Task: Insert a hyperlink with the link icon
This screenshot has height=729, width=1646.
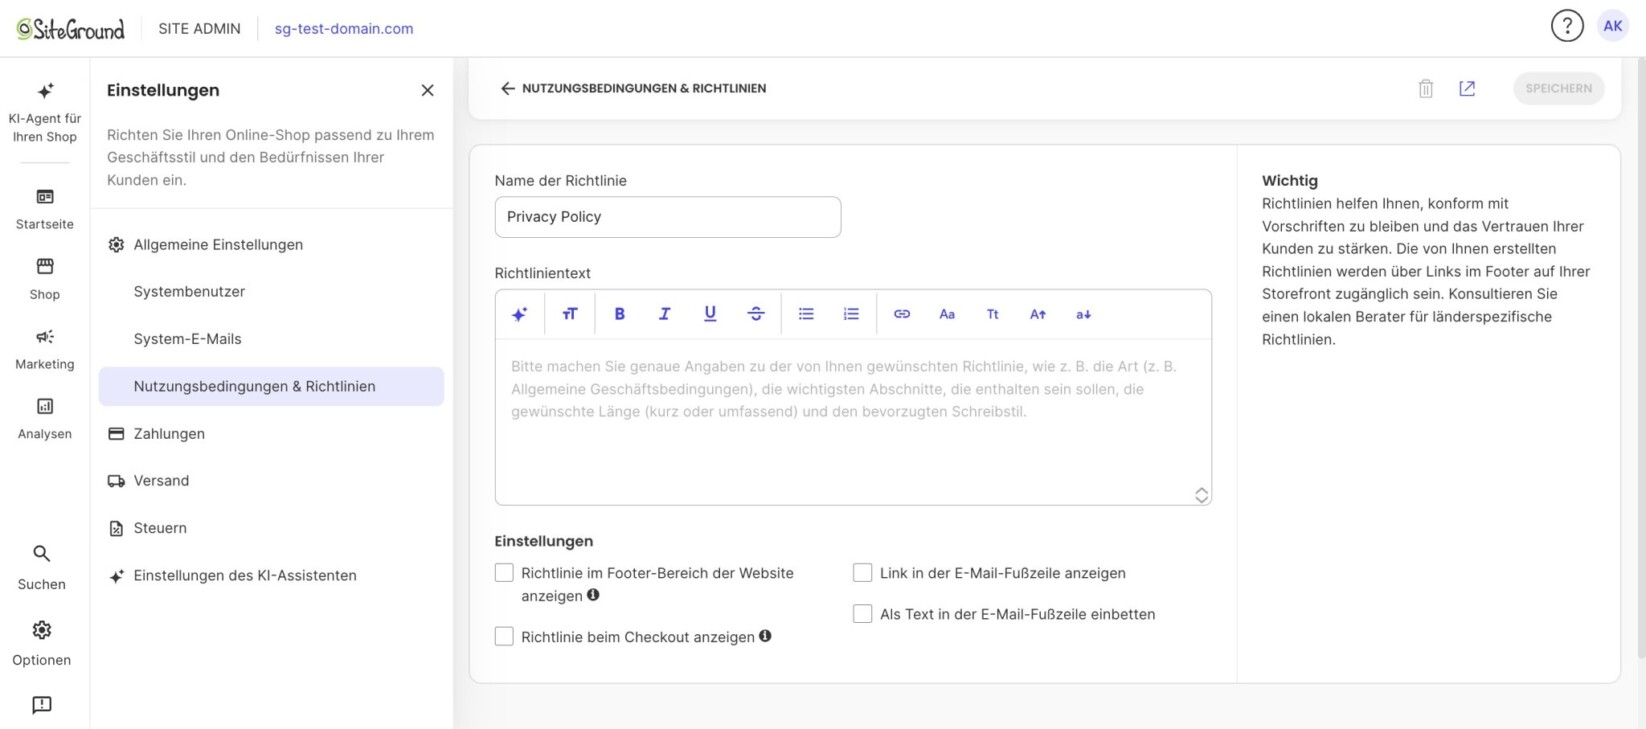Action: [902, 314]
